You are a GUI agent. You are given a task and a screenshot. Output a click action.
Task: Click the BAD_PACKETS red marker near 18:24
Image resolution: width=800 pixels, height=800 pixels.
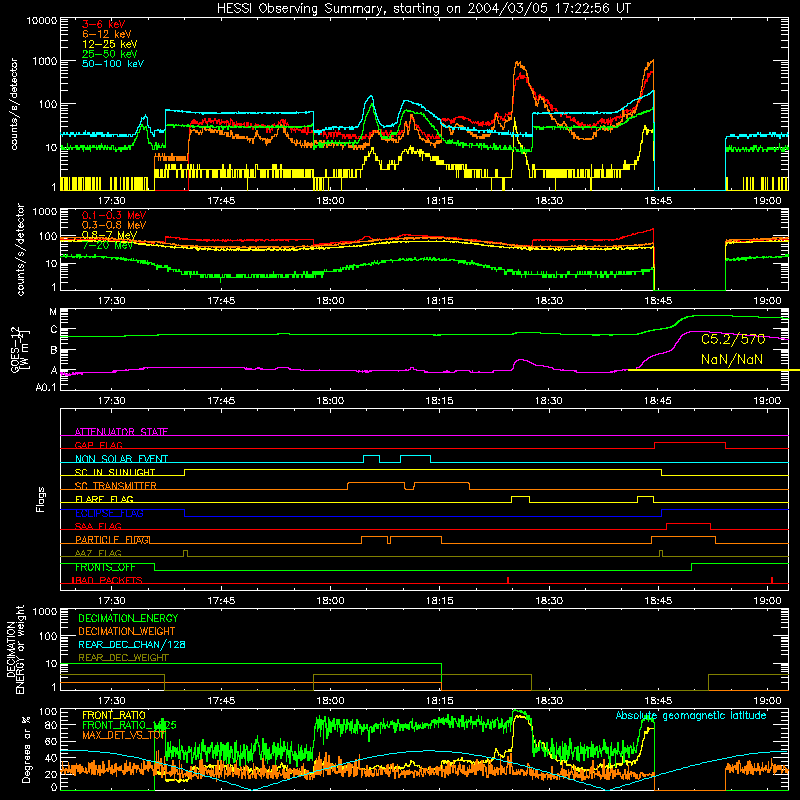[x=508, y=580]
